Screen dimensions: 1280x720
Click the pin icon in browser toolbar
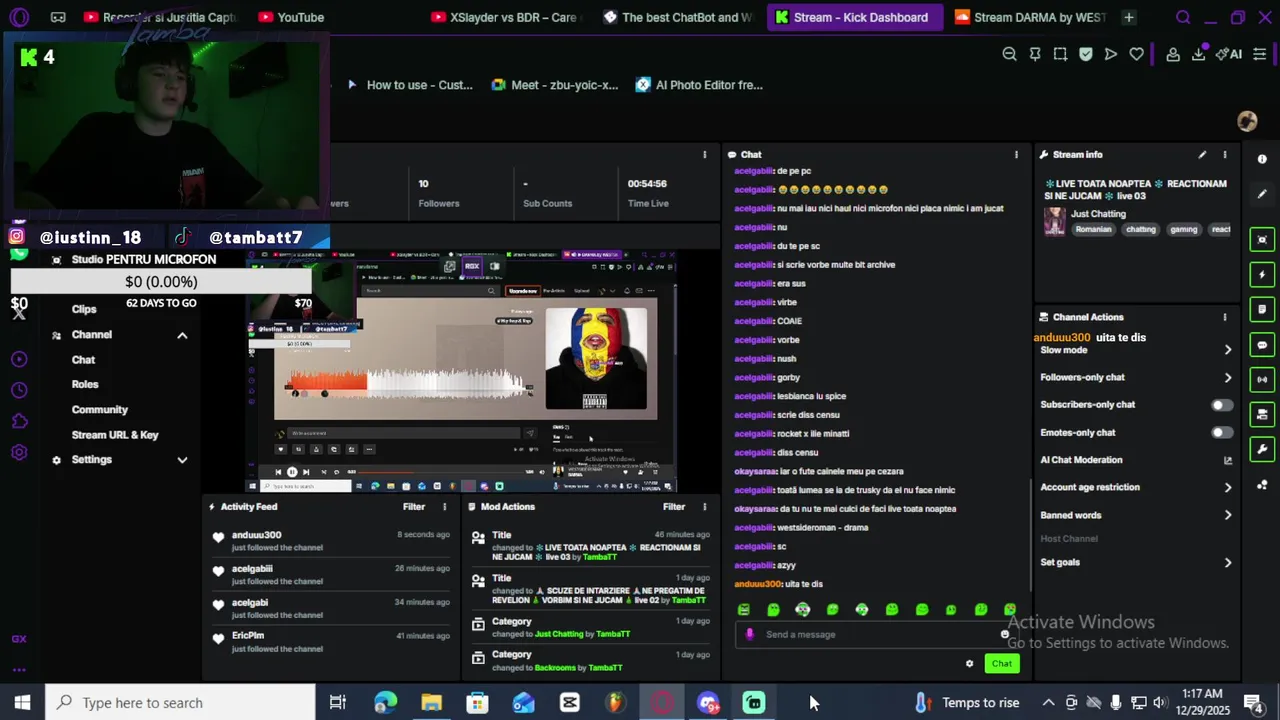point(1035,54)
